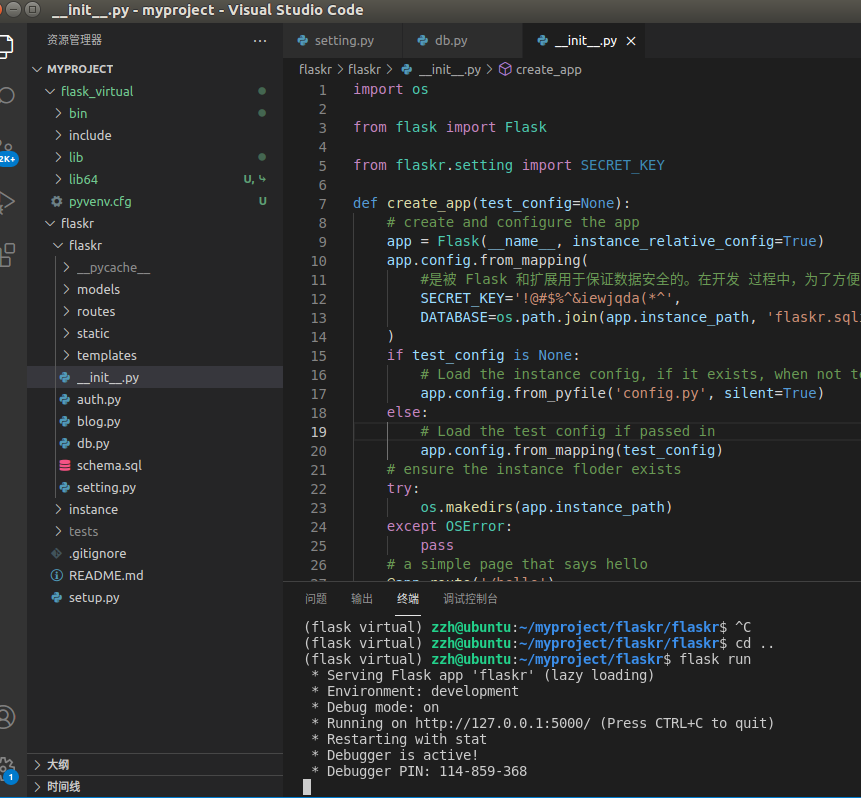This screenshot has width=861, height=798.
Task: Close the __init__.py editor tab
Action: tap(631, 41)
